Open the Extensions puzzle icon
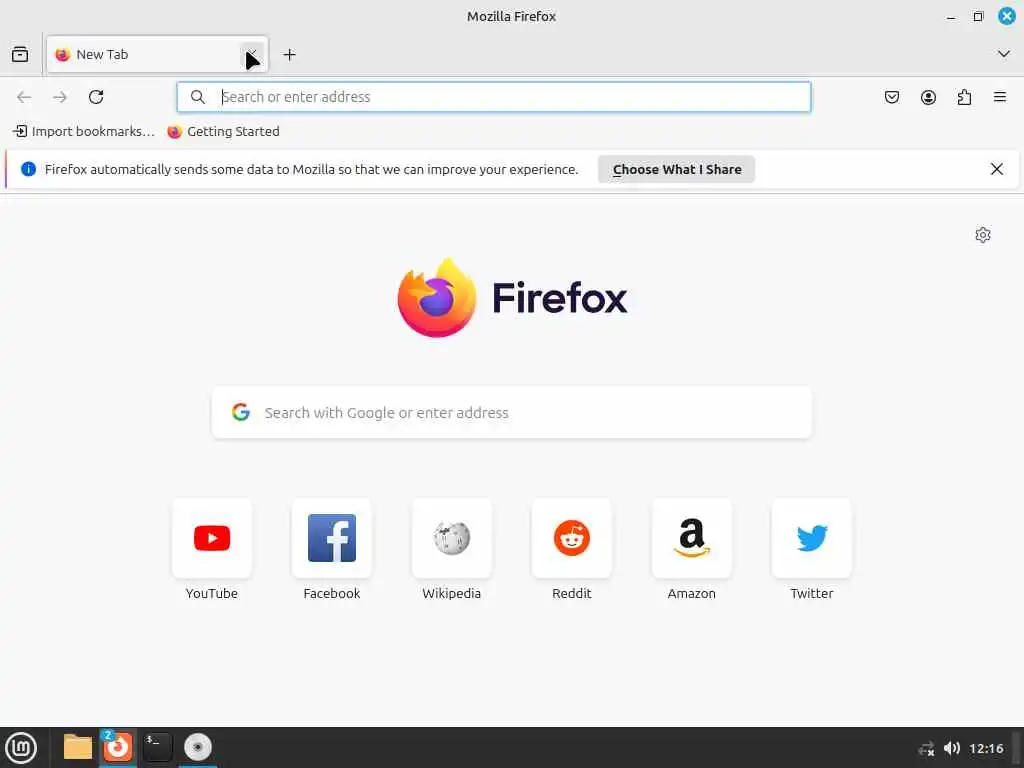Image resolution: width=1024 pixels, height=768 pixels. pyautogui.click(x=964, y=97)
